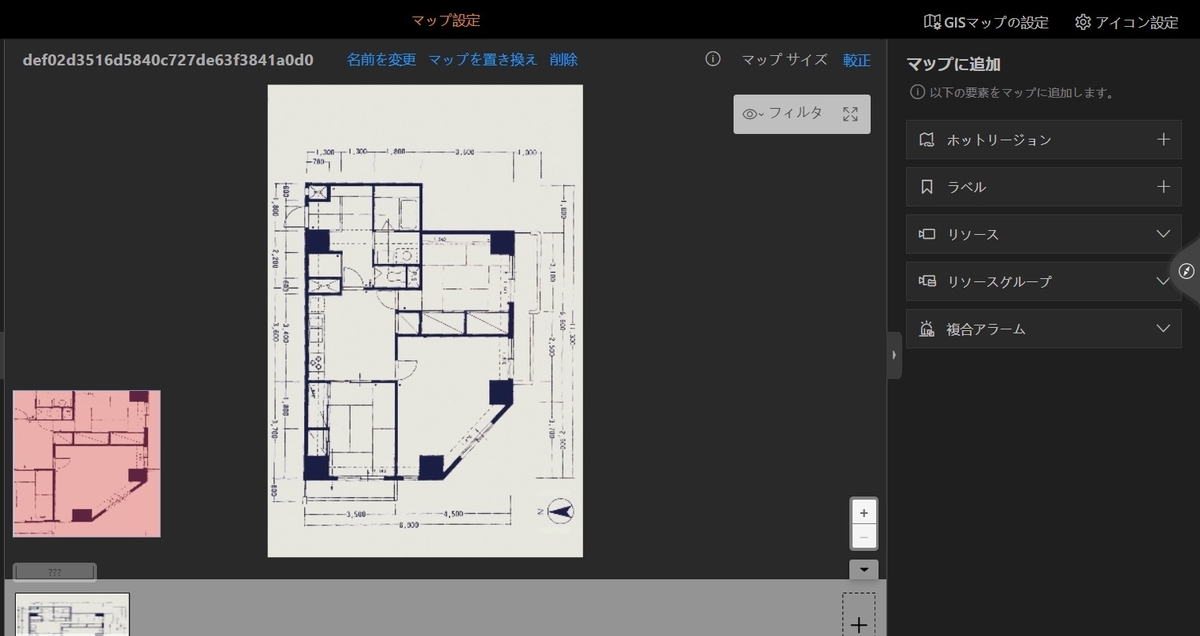Click the リソース camera icon
1200x636 pixels.
point(927,234)
